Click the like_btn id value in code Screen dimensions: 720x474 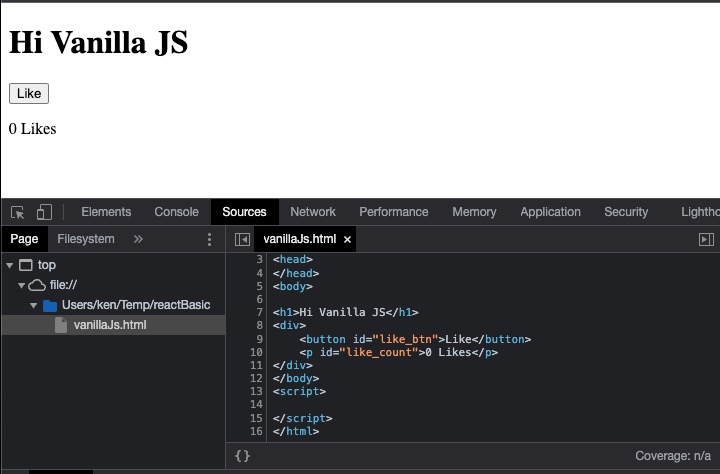coord(405,339)
